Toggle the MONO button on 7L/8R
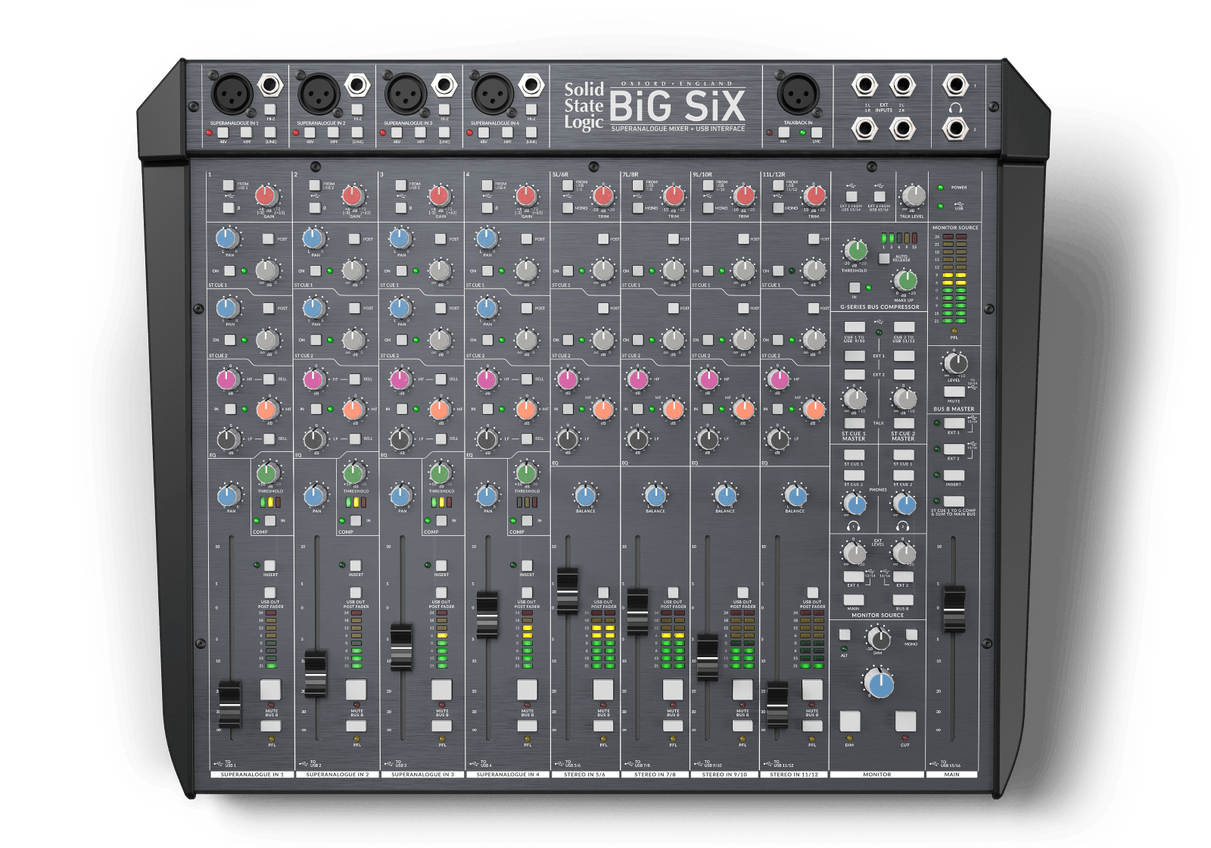This screenshot has width=1211, height=848. 637,208
